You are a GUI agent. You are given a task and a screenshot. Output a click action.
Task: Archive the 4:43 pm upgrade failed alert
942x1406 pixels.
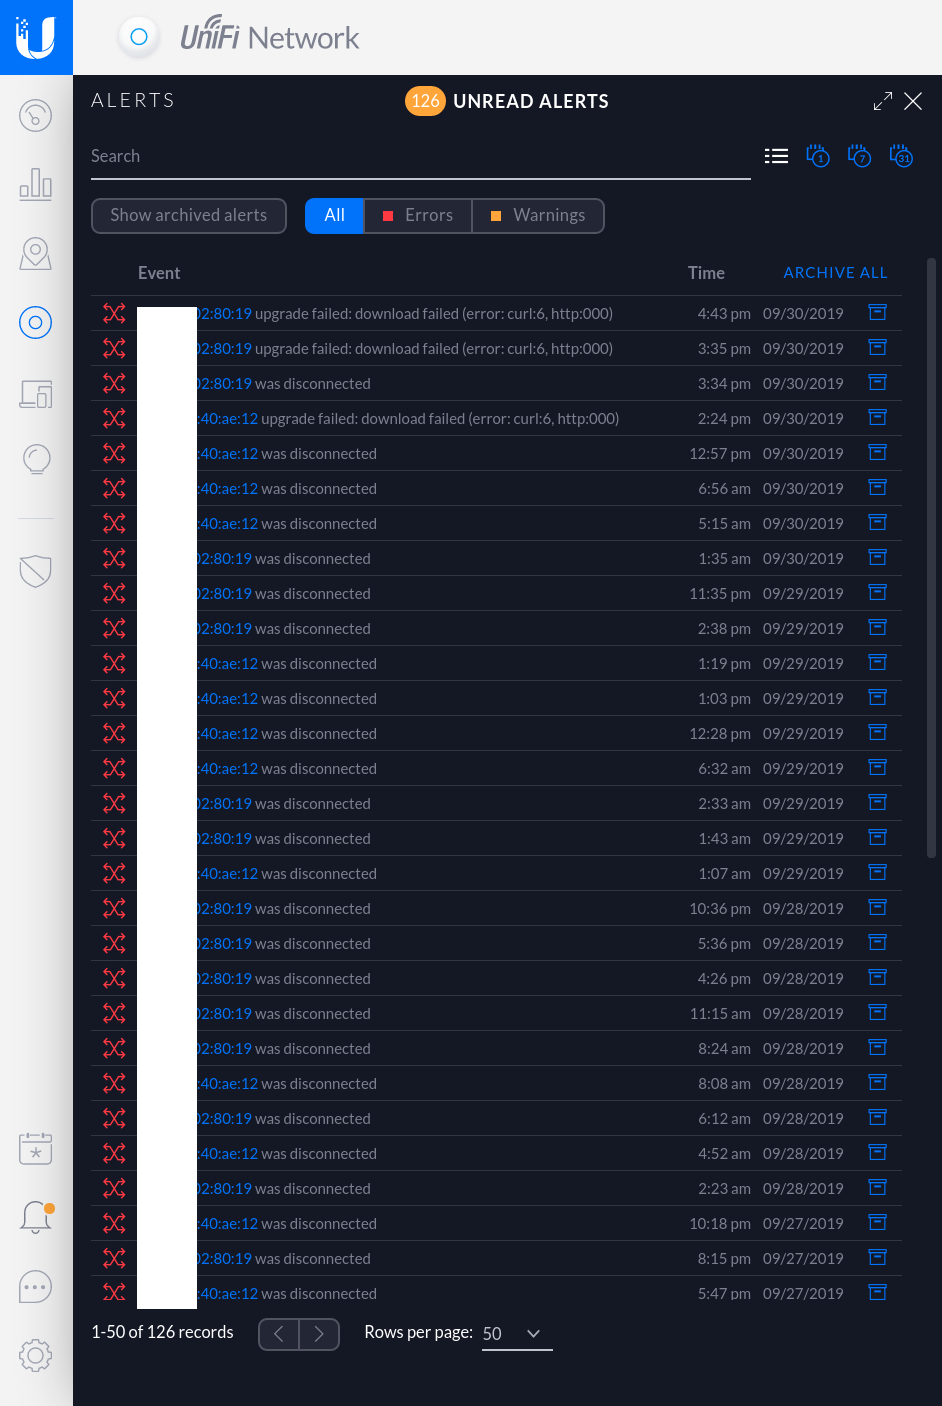point(877,313)
